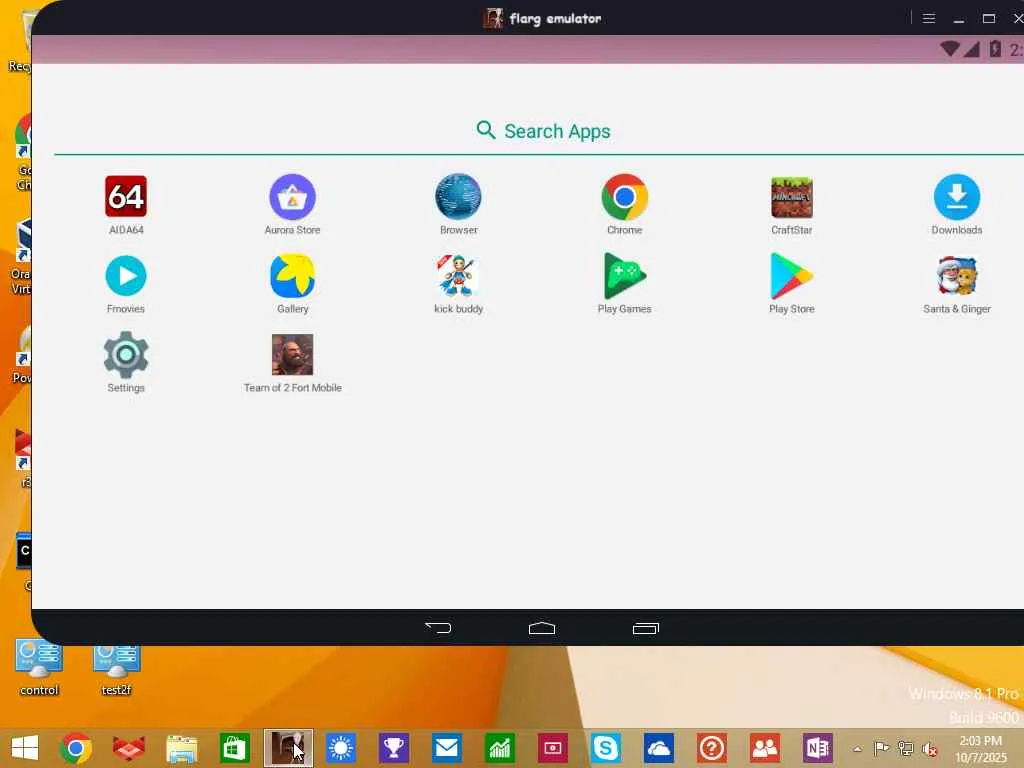Select the test2f desktop shortcut
The image size is (1024, 768).
[116, 669]
